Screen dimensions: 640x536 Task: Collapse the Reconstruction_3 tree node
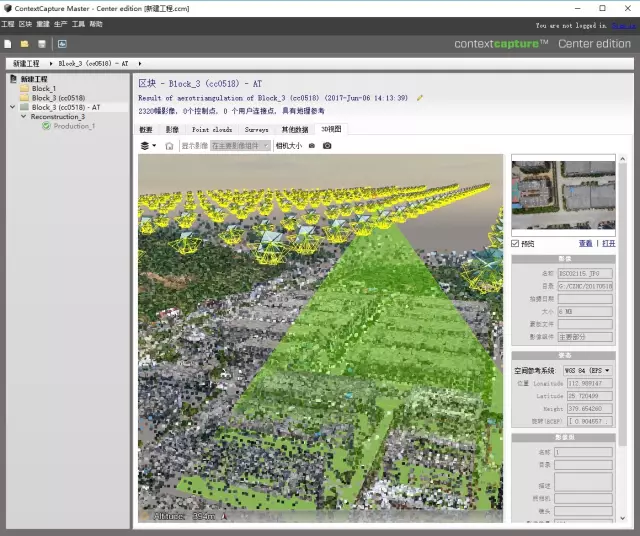[x=23, y=116]
